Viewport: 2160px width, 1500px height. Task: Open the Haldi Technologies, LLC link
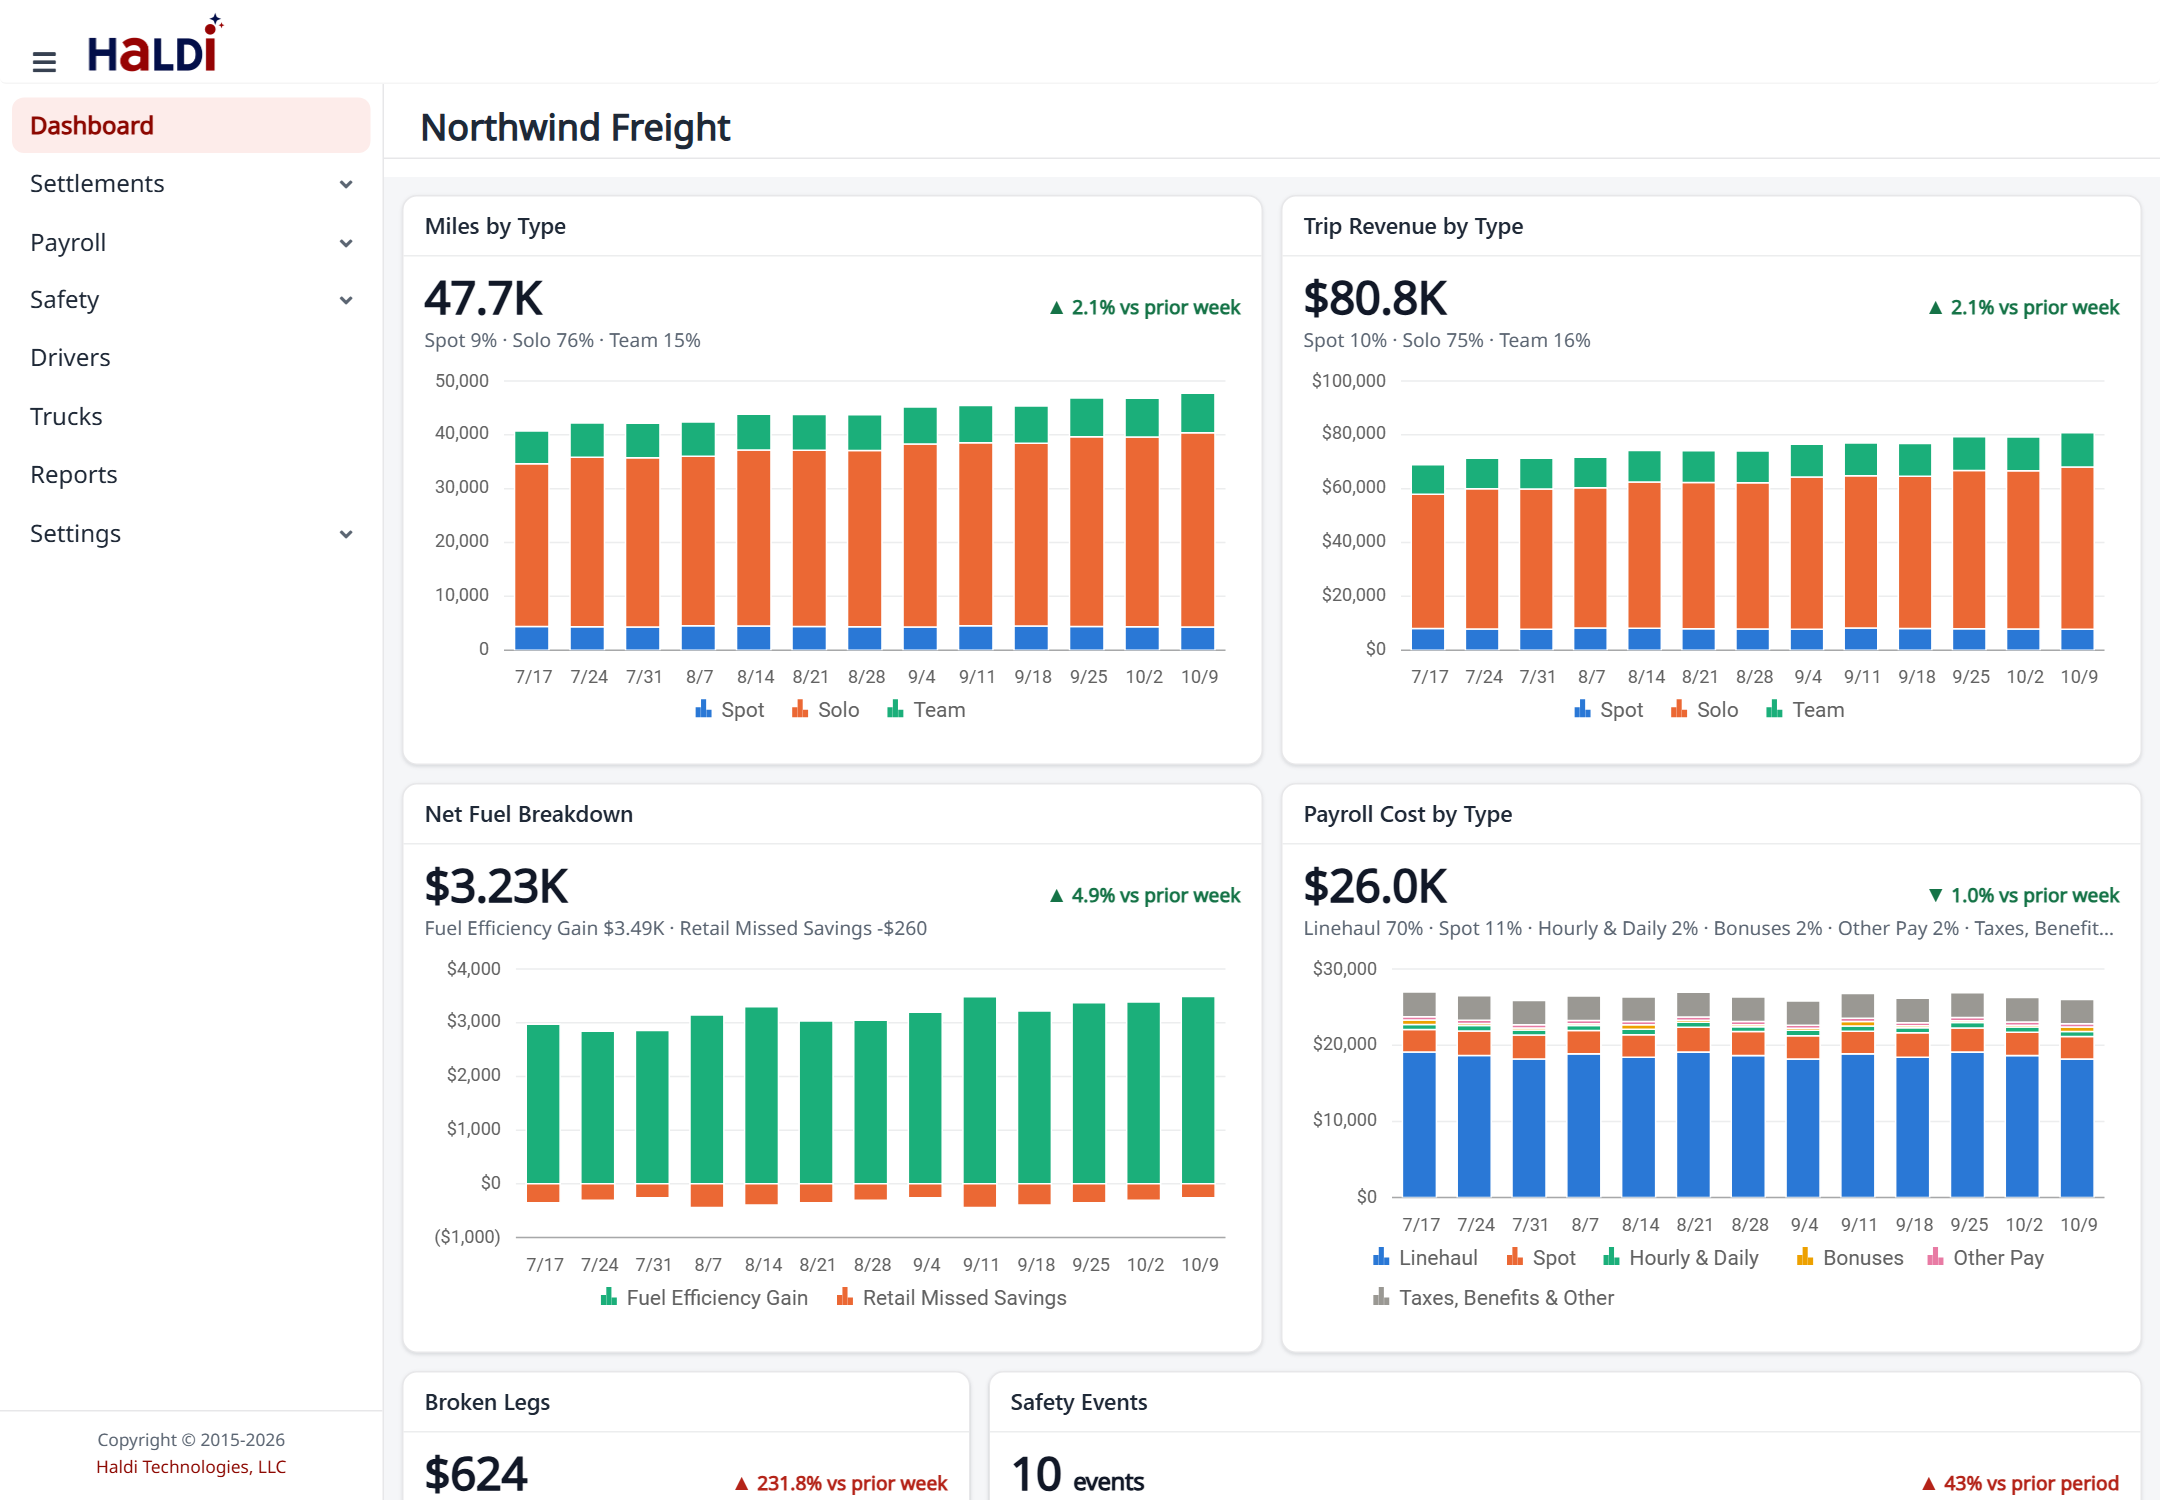click(191, 1467)
